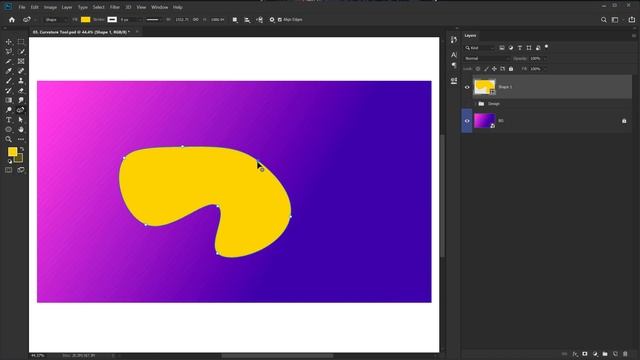
Task: Click the Share icon at top right
Action: (x=632, y=20)
